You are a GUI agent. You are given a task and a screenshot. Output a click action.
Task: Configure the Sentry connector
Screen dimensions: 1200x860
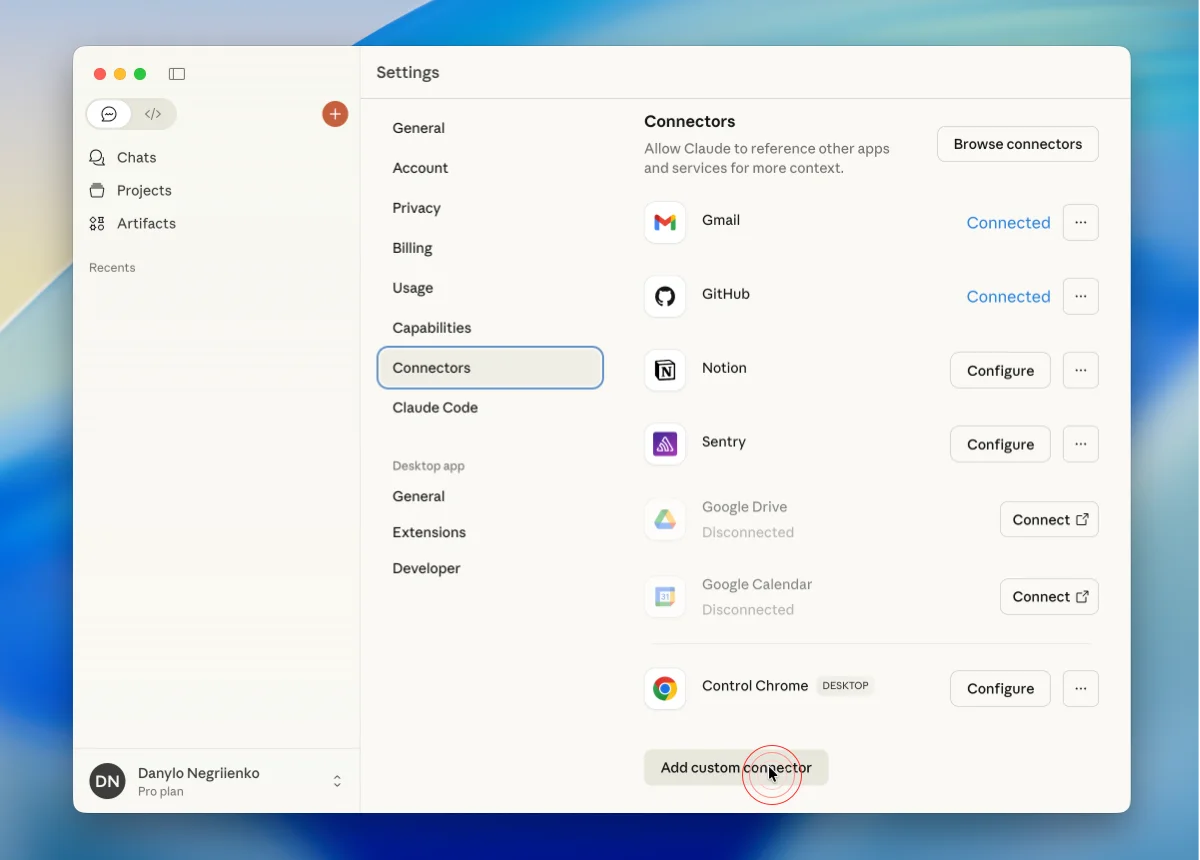[1000, 444]
